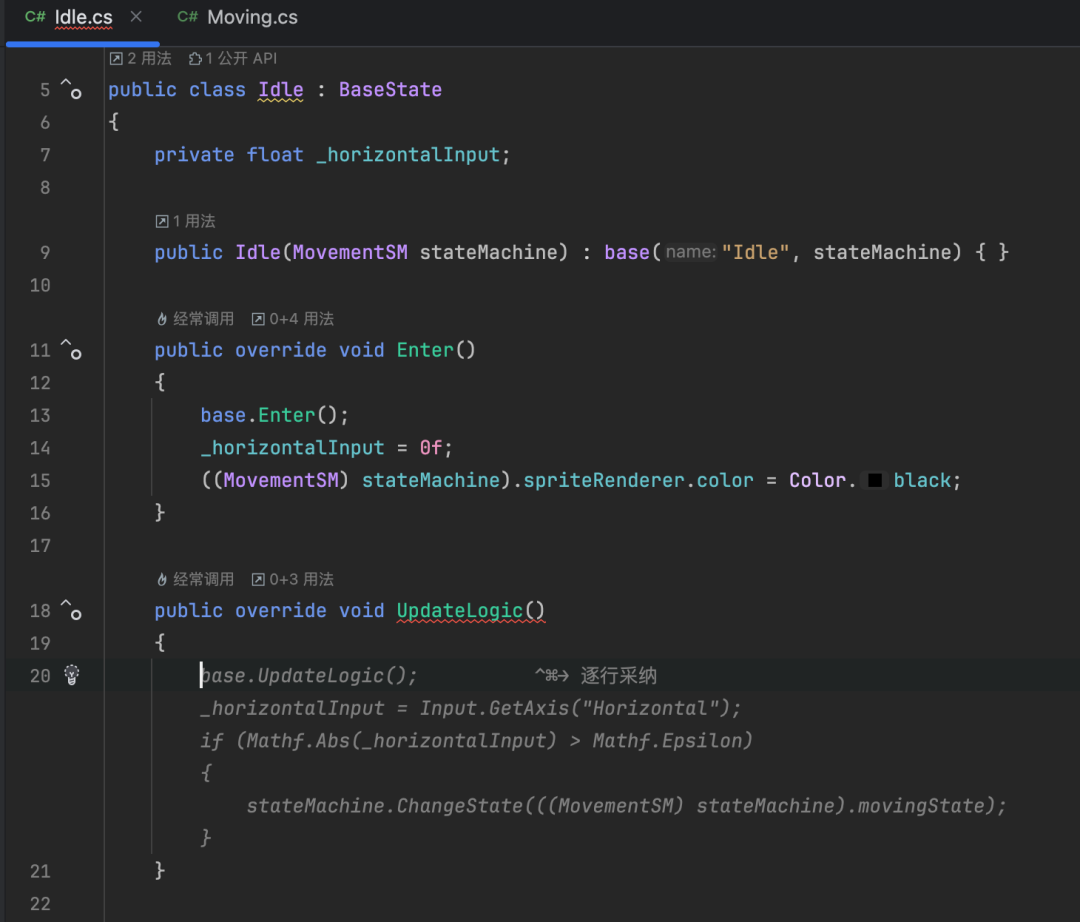Image resolution: width=1080 pixels, height=922 pixels.
Task: Open the '1 用法' usages hint above the constructor
Action: (x=185, y=221)
